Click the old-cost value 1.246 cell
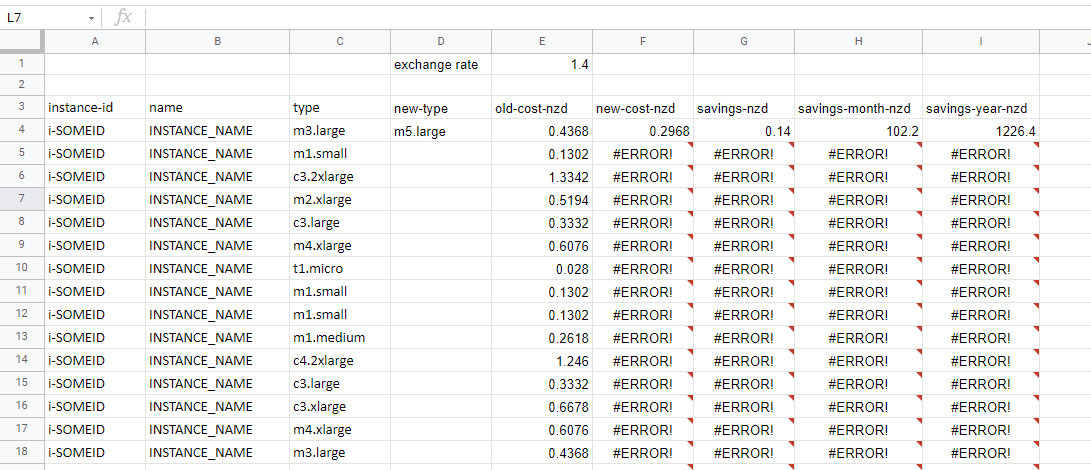1091x470 pixels. 542,361
